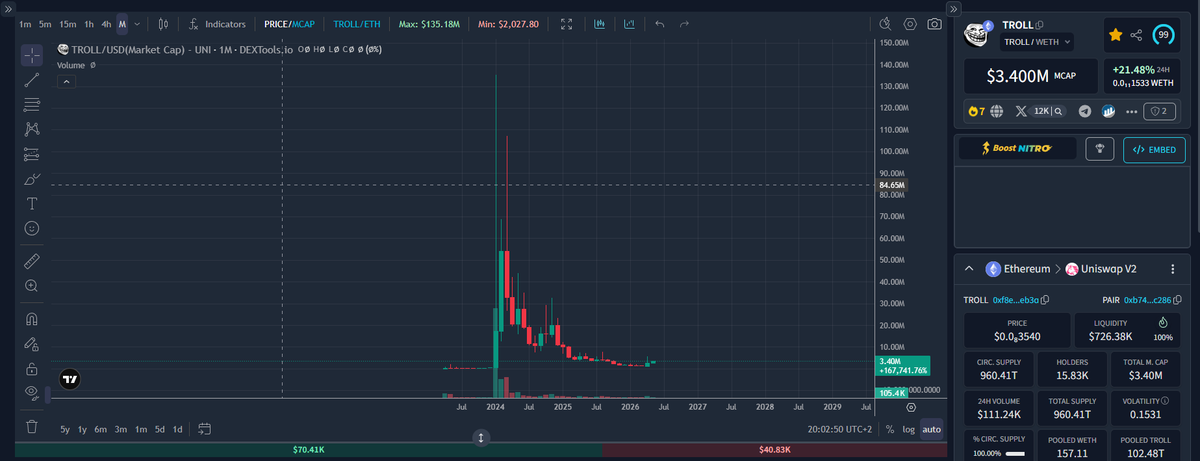Toggle stay in drawing mode
Image resolution: width=1200 pixels, height=461 pixels.
31,344
